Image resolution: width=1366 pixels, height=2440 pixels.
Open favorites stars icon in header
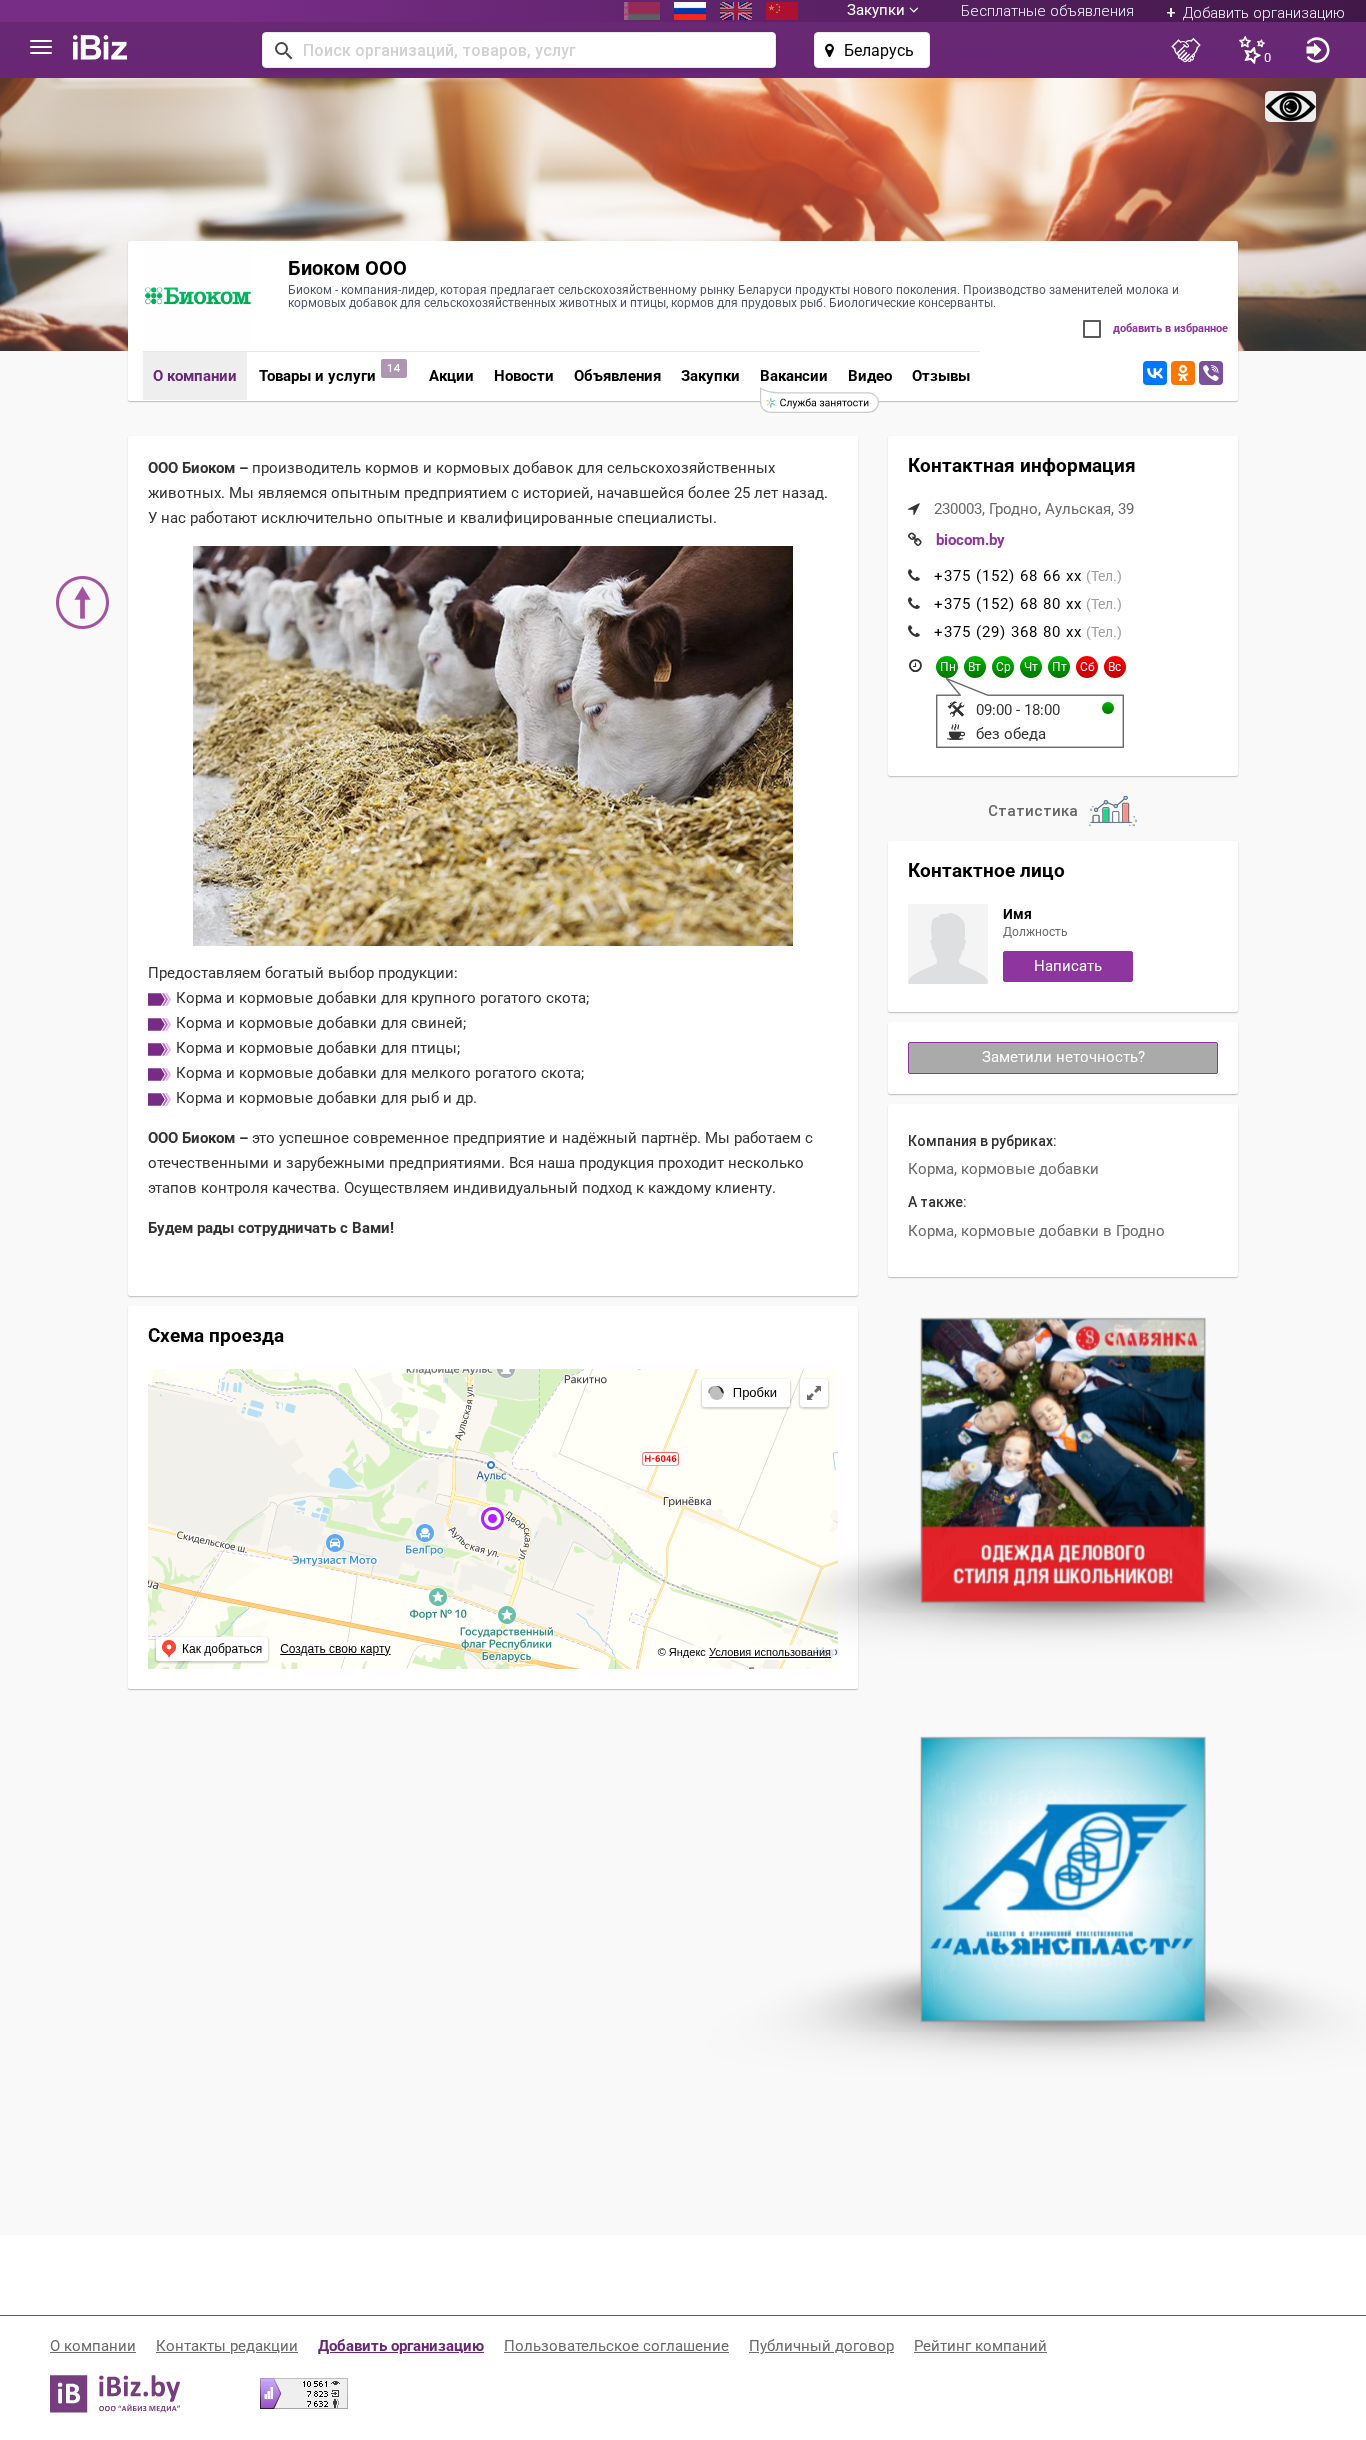tap(1254, 50)
